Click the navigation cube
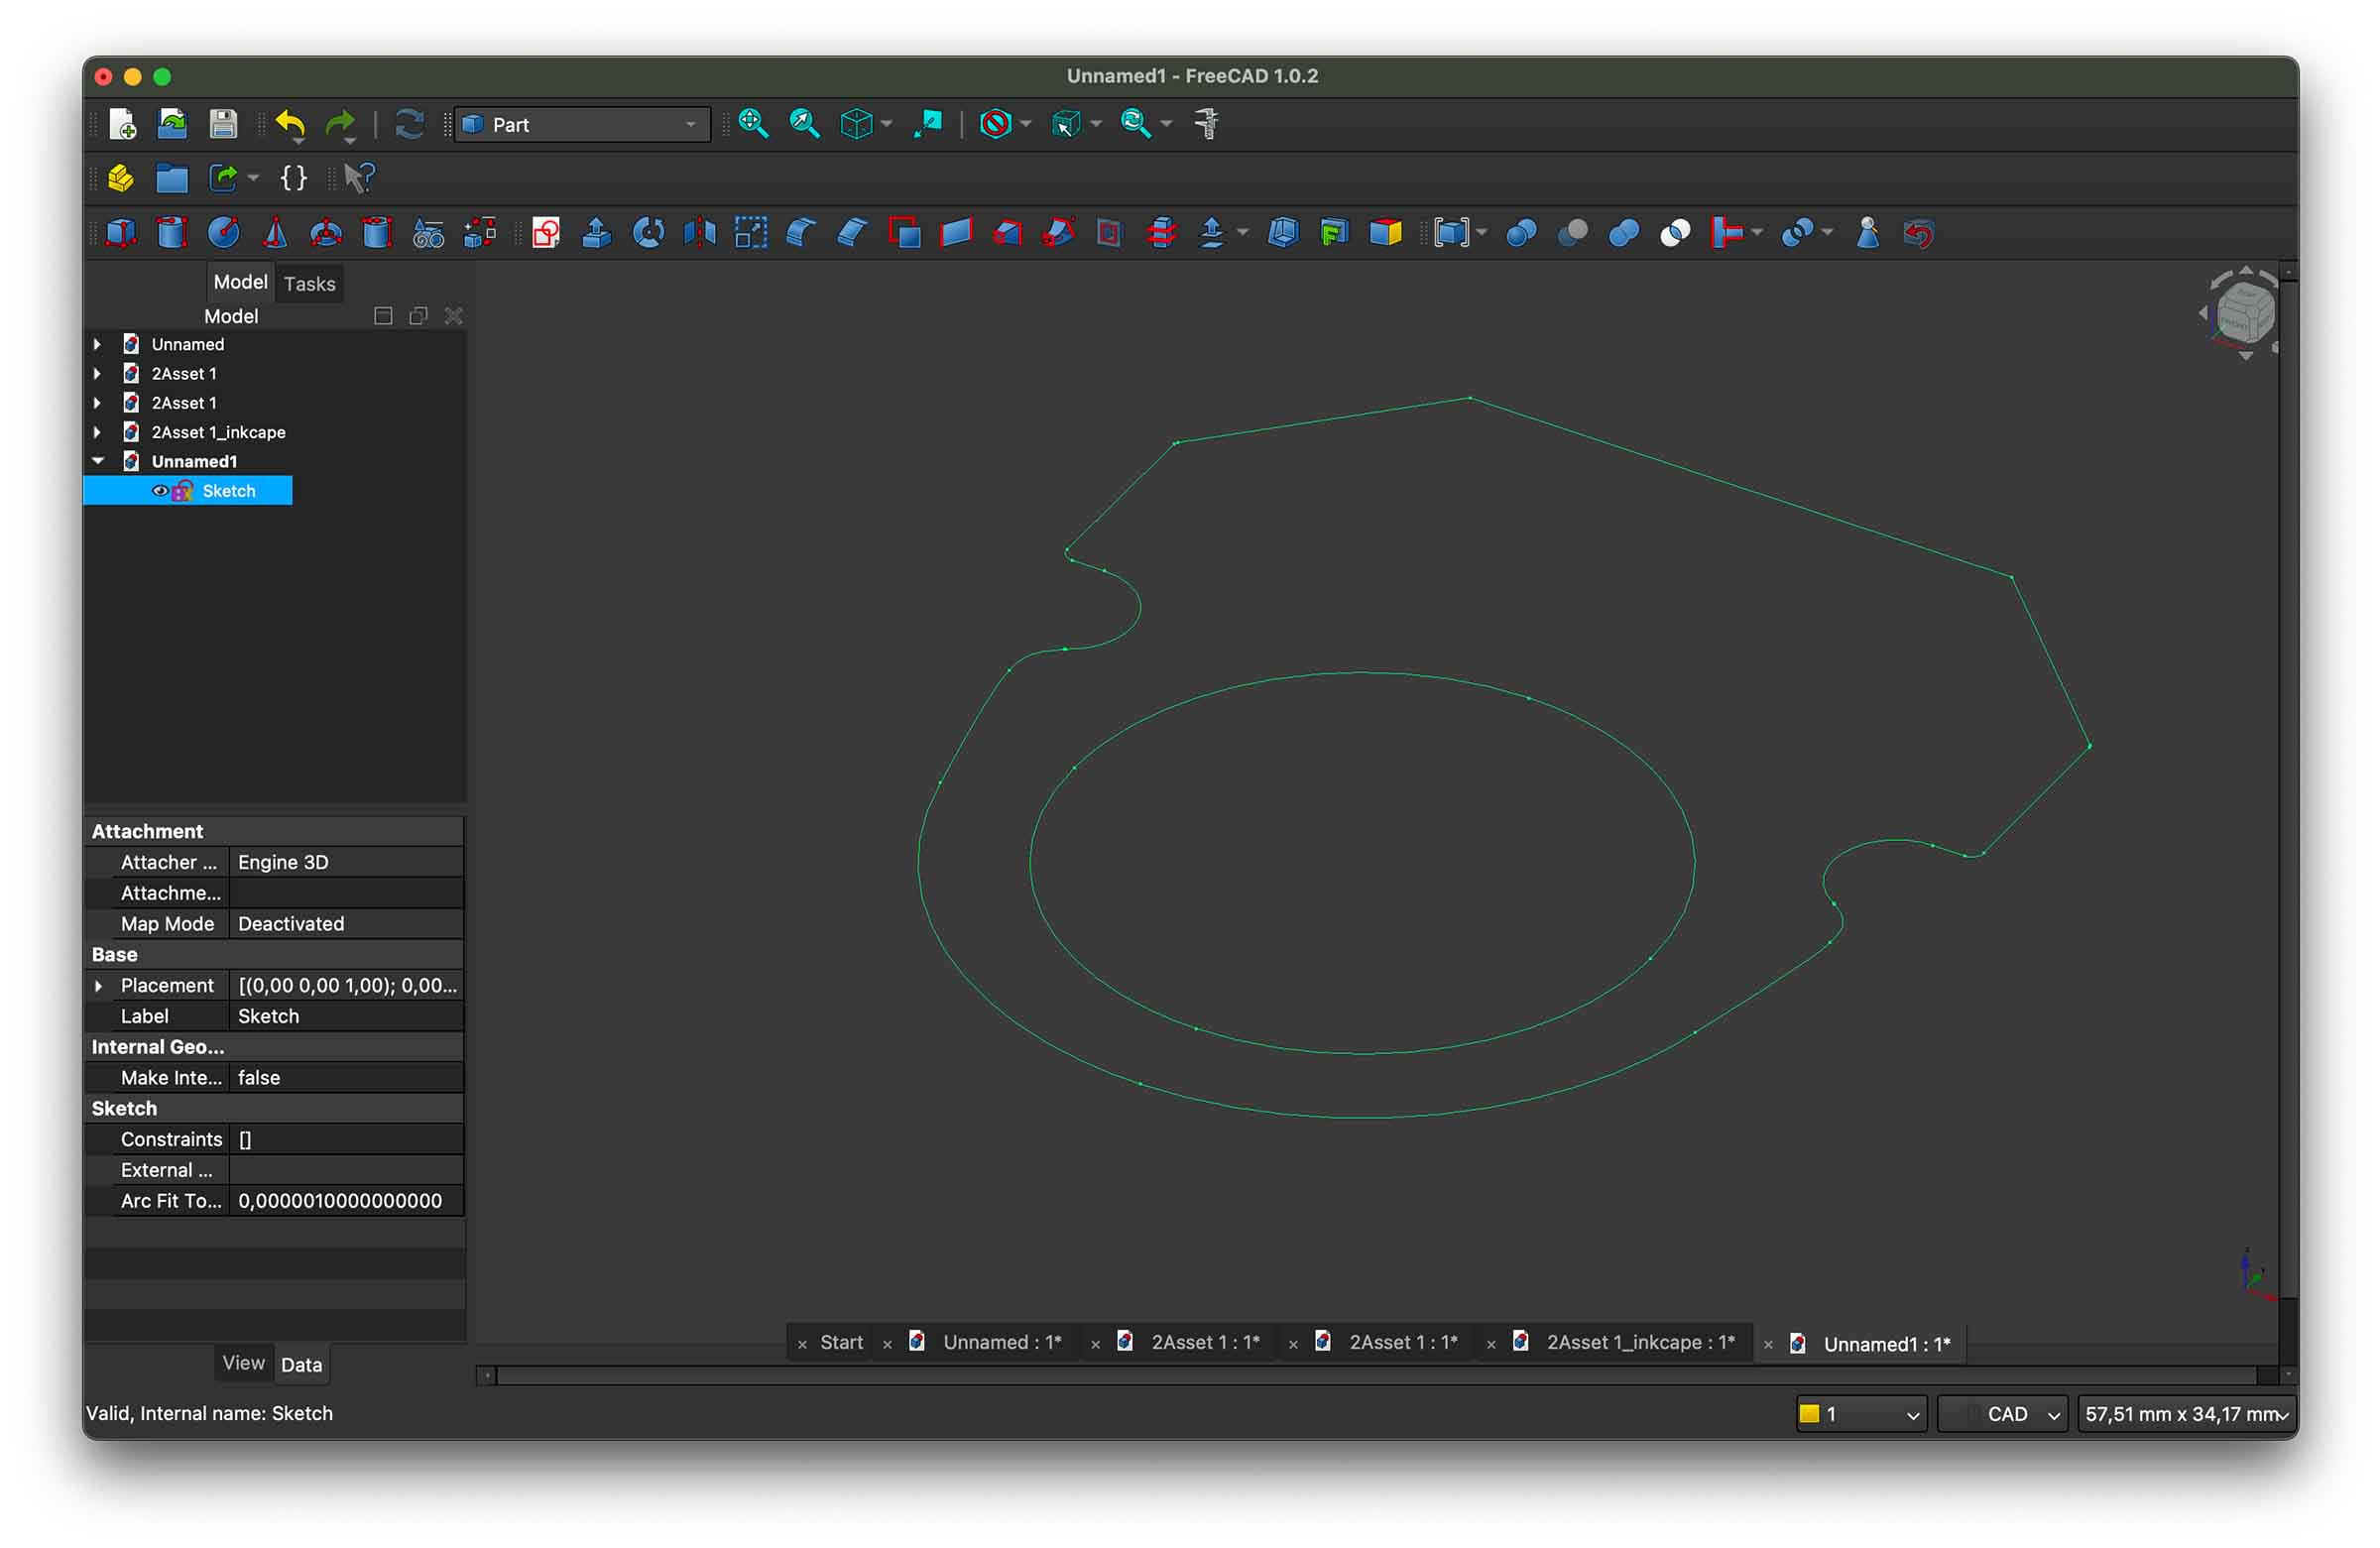Viewport: 2380px width, 1548px height. point(2244,314)
